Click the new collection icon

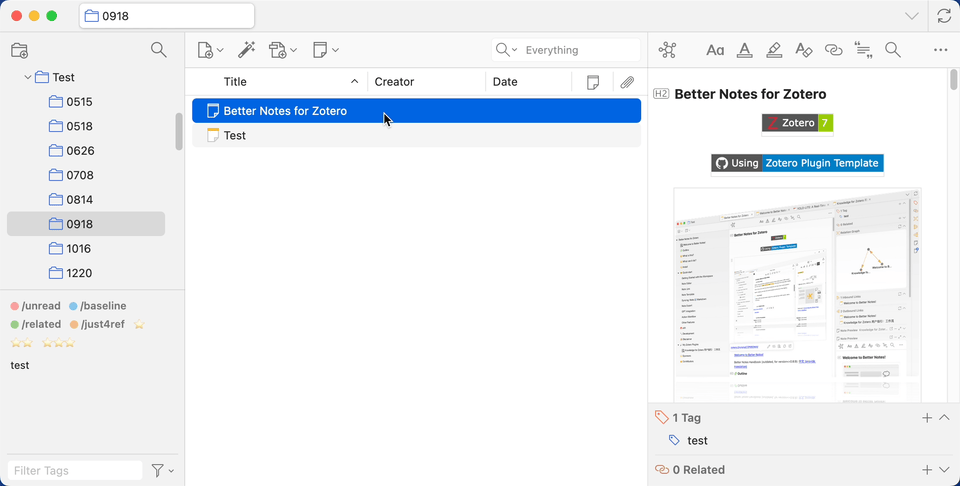tap(20, 50)
